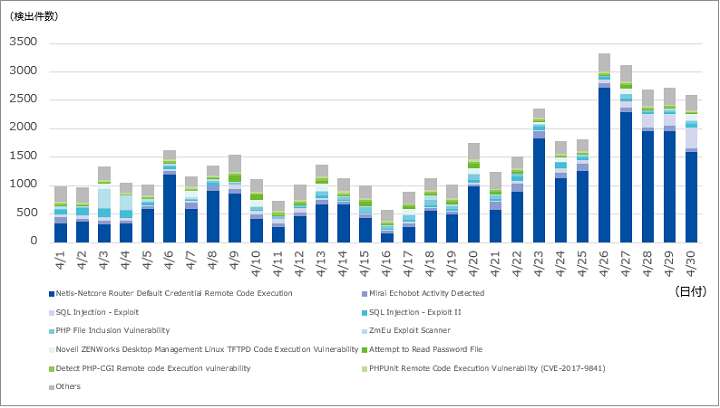Select the 'SQL Injection - Exploit II' legend label
720x408 pixels.
click(415, 313)
